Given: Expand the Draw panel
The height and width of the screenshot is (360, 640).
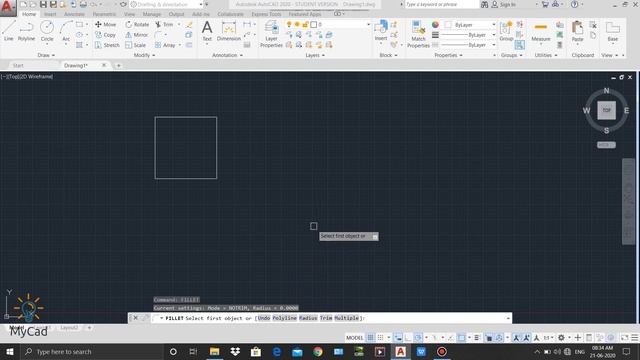Looking at the screenshot, I should click(x=46, y=55).
